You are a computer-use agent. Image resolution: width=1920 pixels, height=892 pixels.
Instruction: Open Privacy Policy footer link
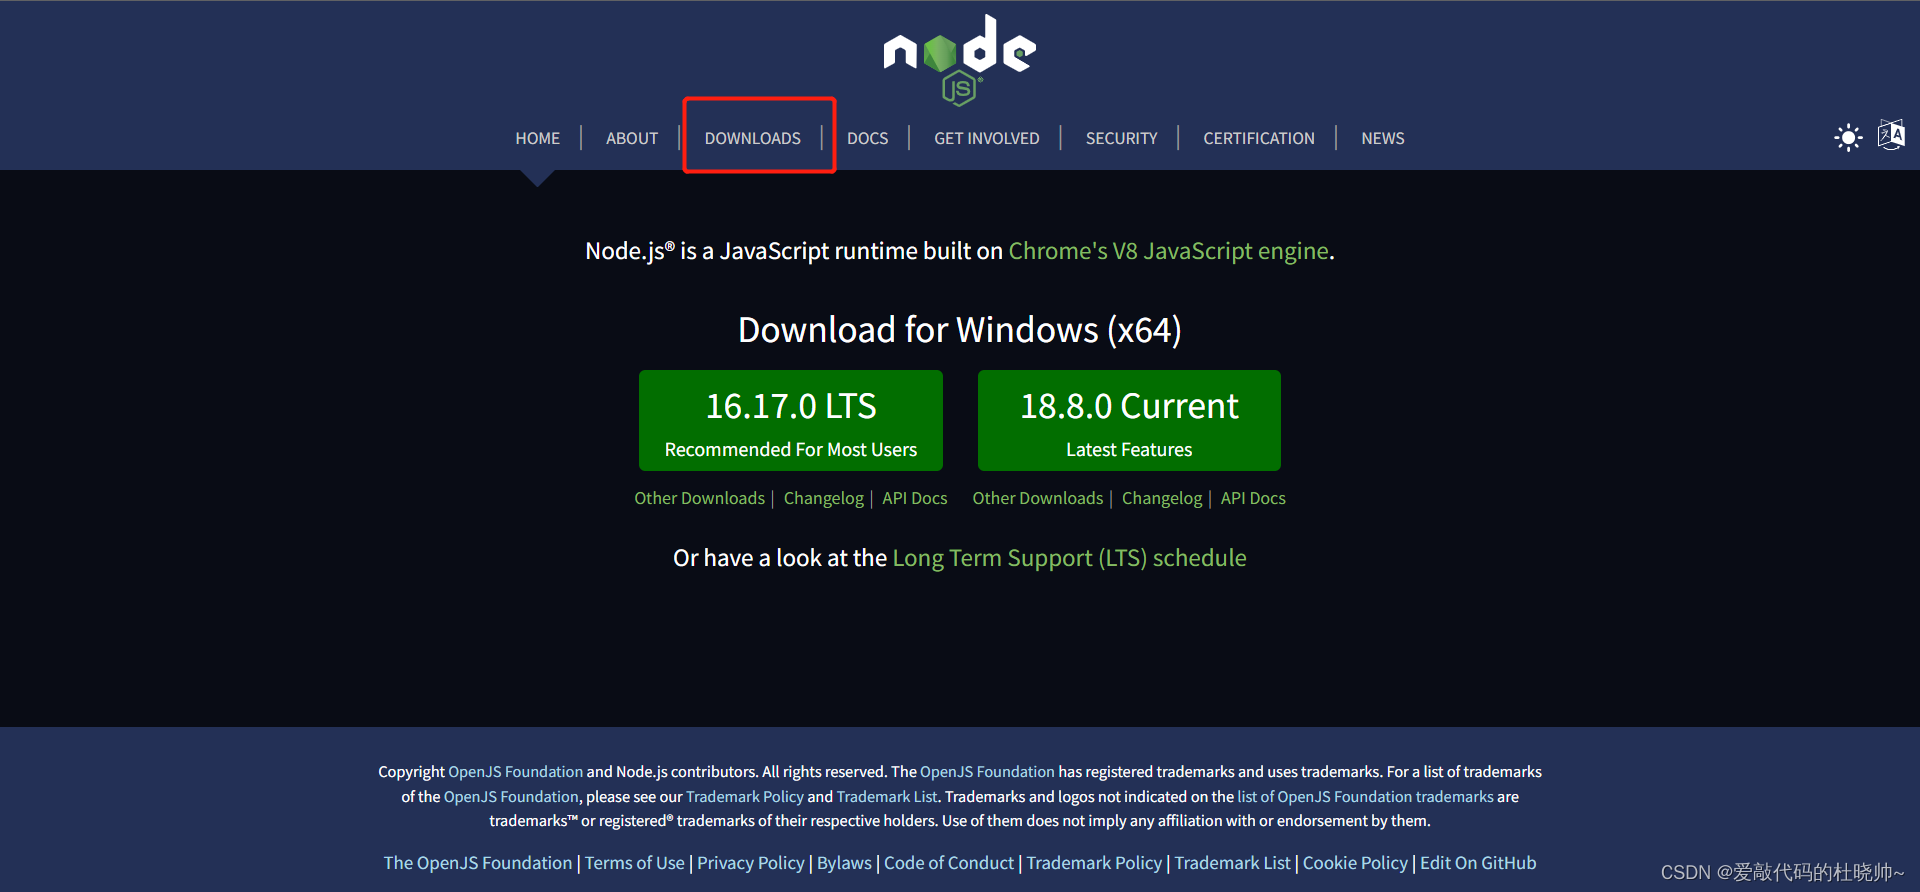[751, 863]
